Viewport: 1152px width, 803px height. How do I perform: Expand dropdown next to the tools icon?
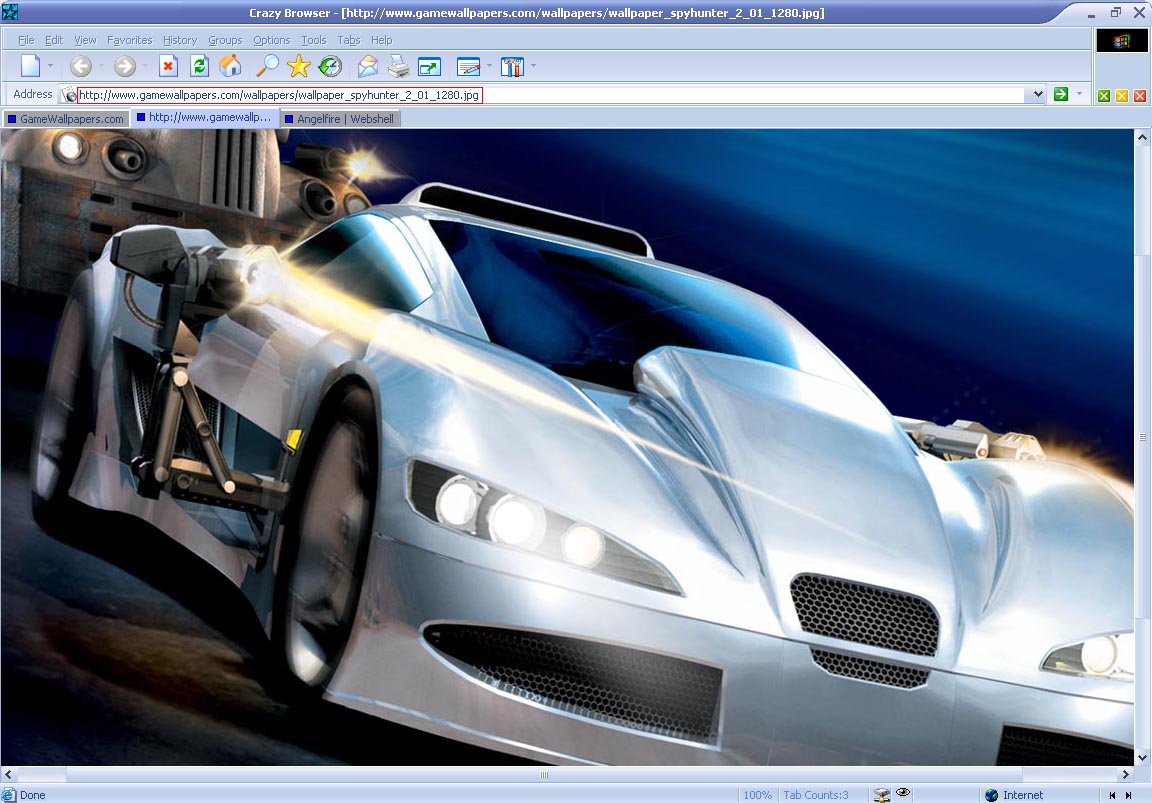tap(533, 67)
